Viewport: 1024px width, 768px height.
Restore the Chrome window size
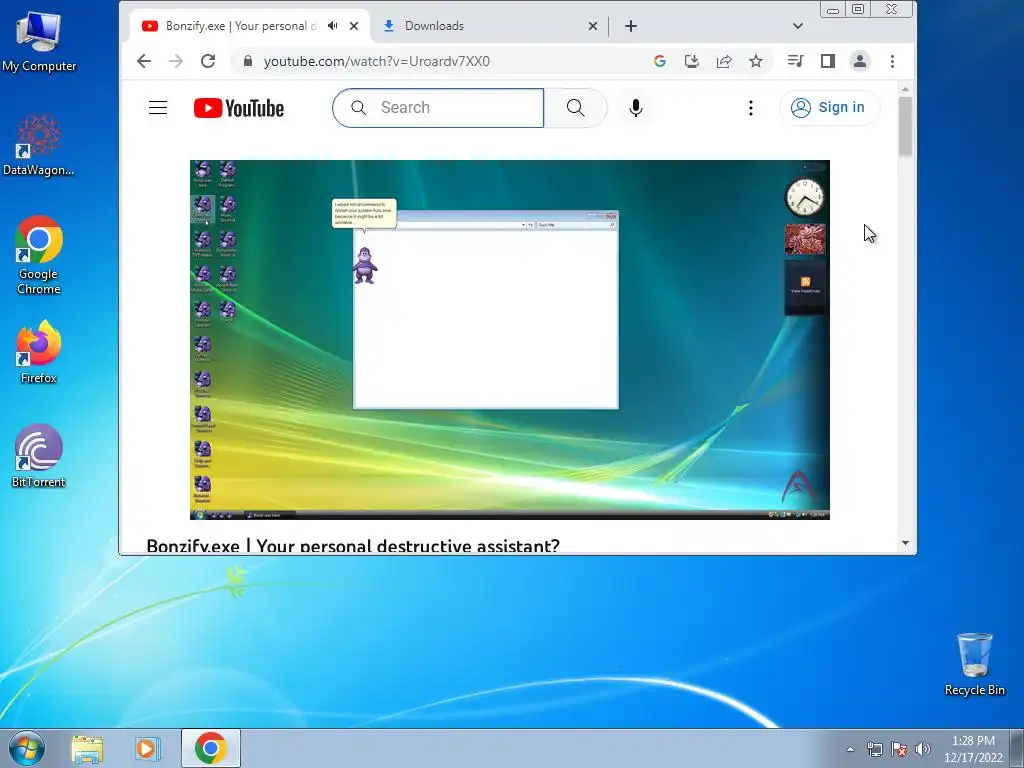(858, 9)
